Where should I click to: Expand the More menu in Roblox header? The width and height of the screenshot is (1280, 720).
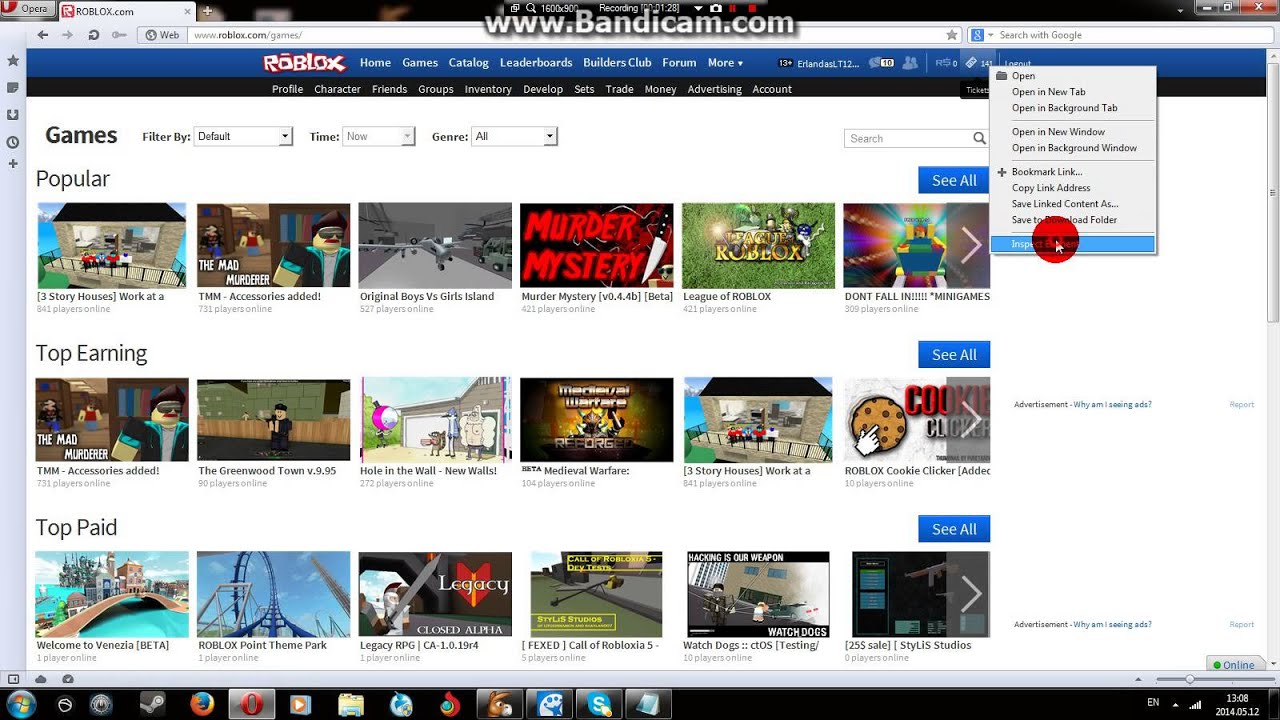pos(725,63)
